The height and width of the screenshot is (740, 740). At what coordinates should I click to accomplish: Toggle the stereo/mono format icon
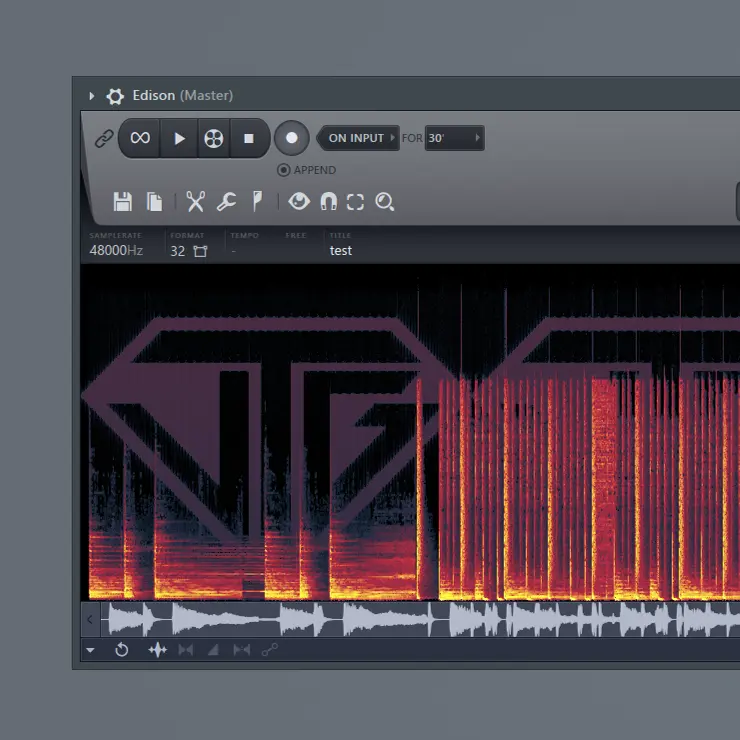click(x=201, y=251)
